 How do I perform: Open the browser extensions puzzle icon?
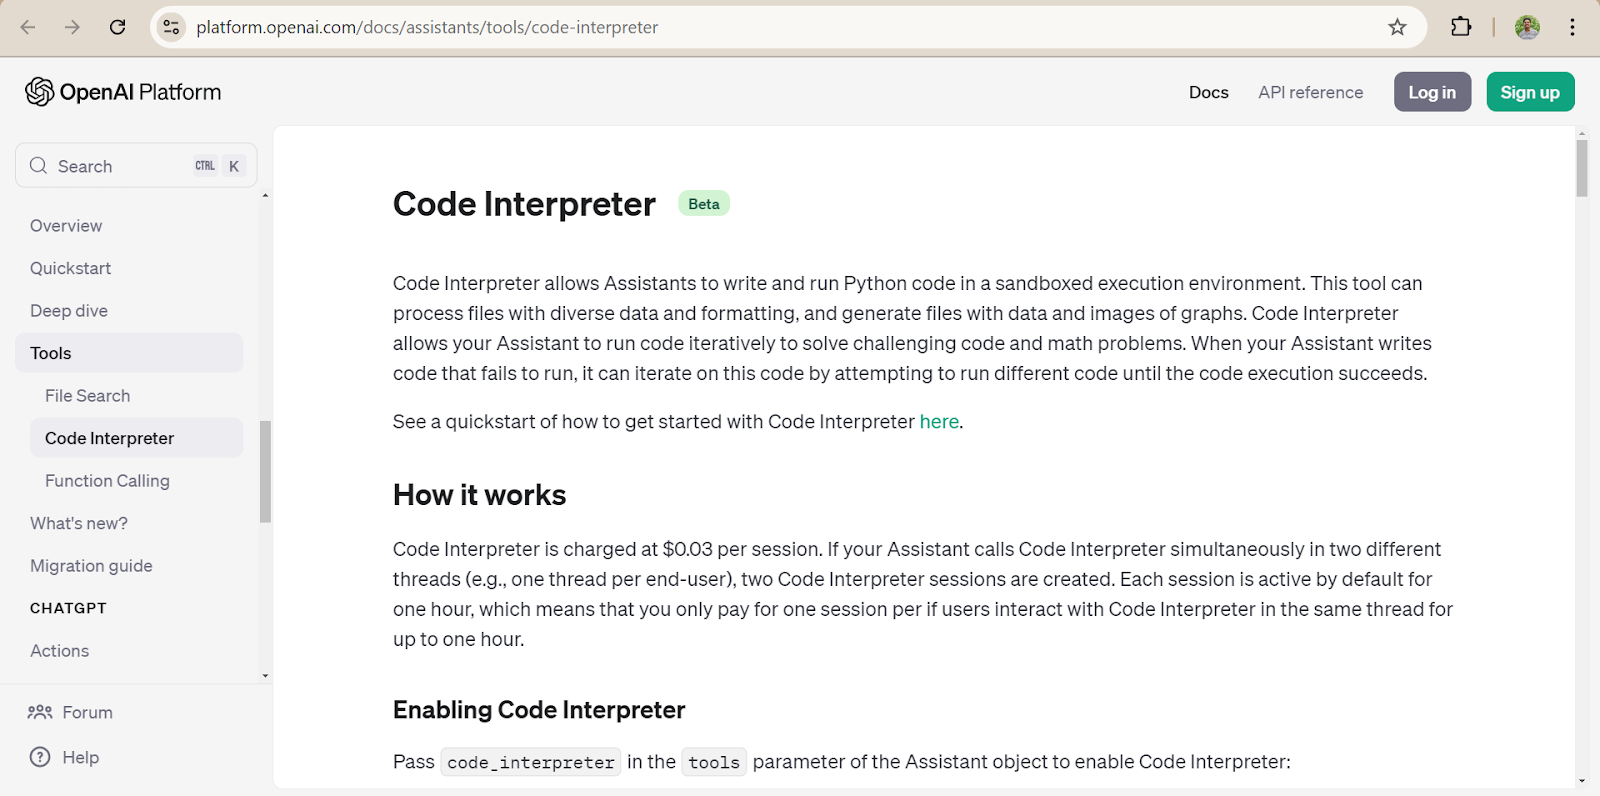(x=1461, y=27)
